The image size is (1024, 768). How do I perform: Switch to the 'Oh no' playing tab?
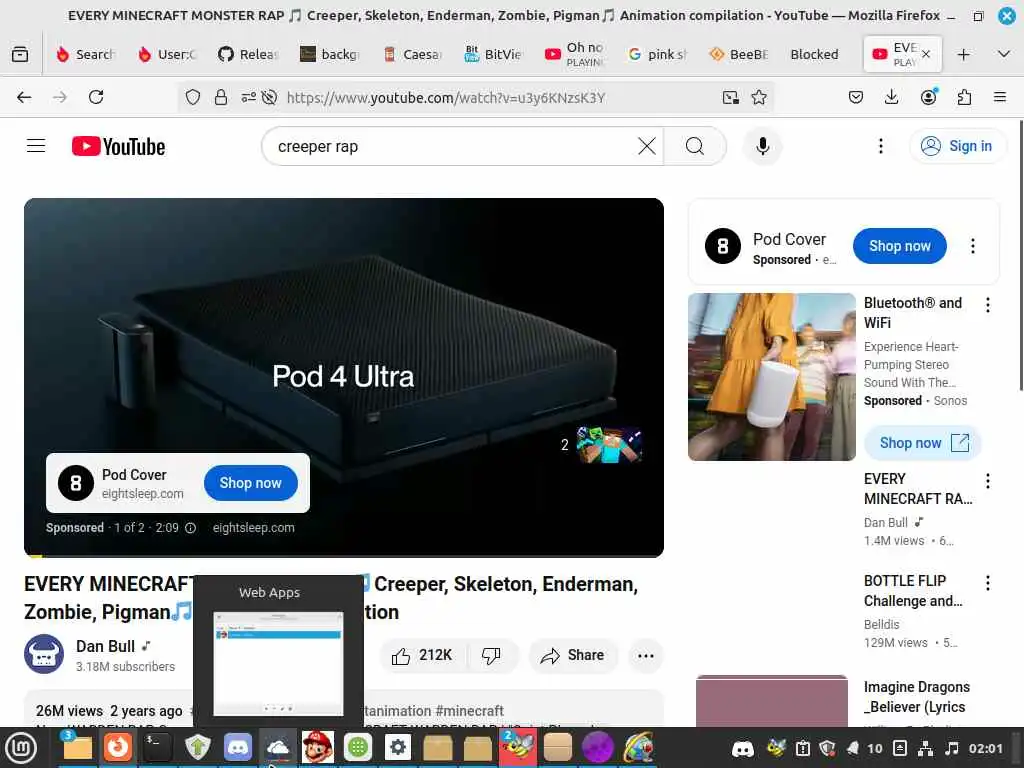pos(576,54)
